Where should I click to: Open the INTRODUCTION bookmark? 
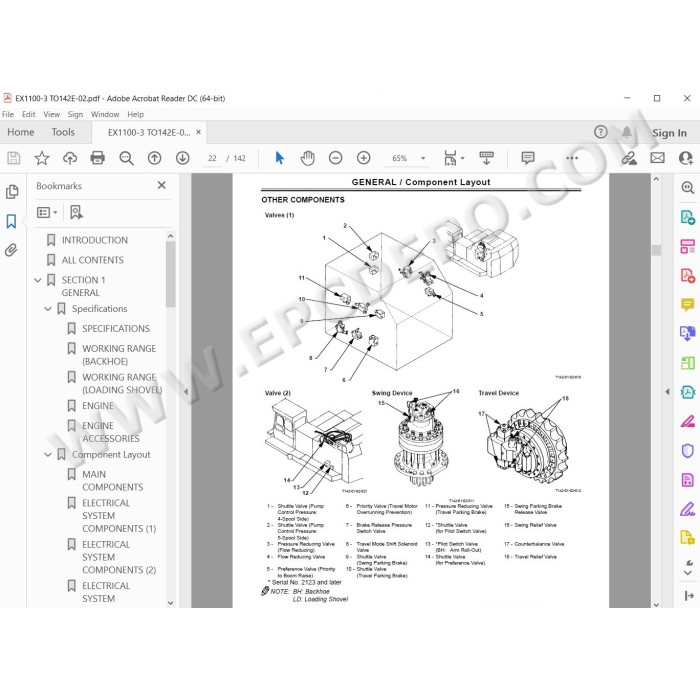pyautogui.click(x=95, y=240)
